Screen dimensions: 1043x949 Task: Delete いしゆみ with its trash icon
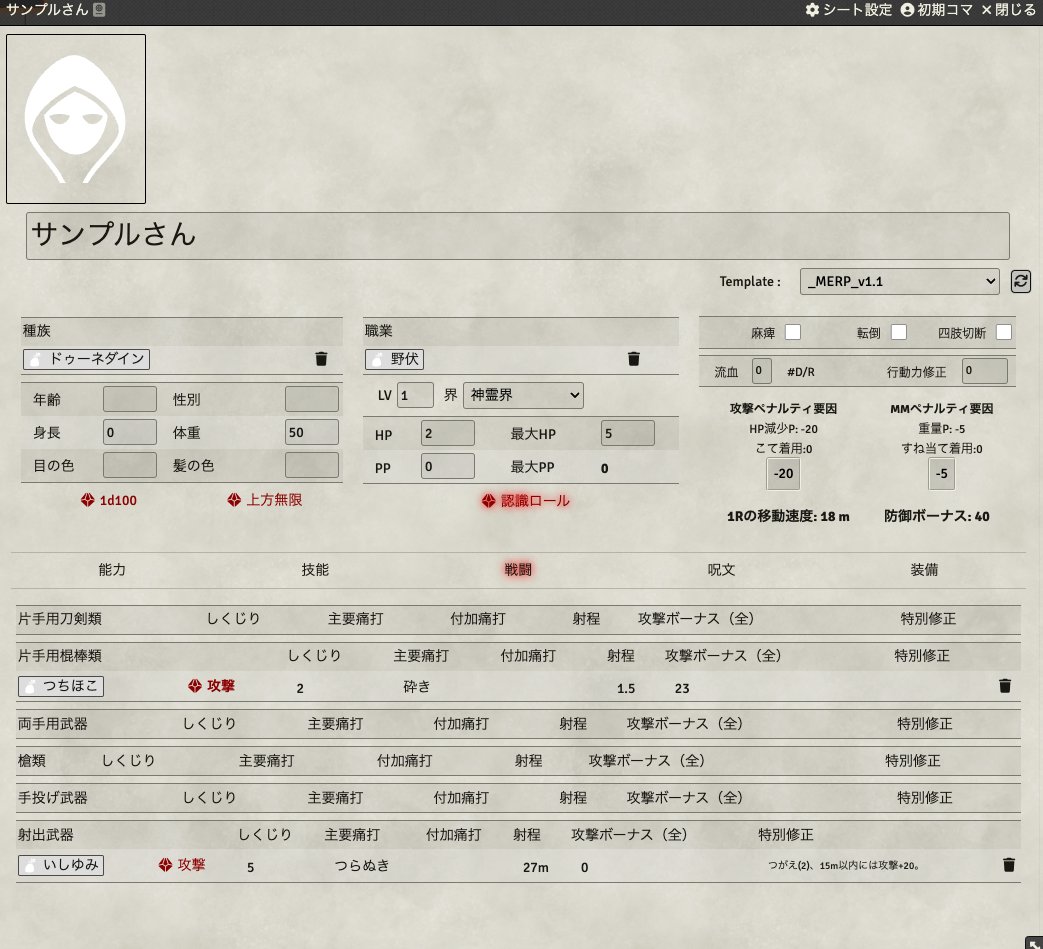1008,865
